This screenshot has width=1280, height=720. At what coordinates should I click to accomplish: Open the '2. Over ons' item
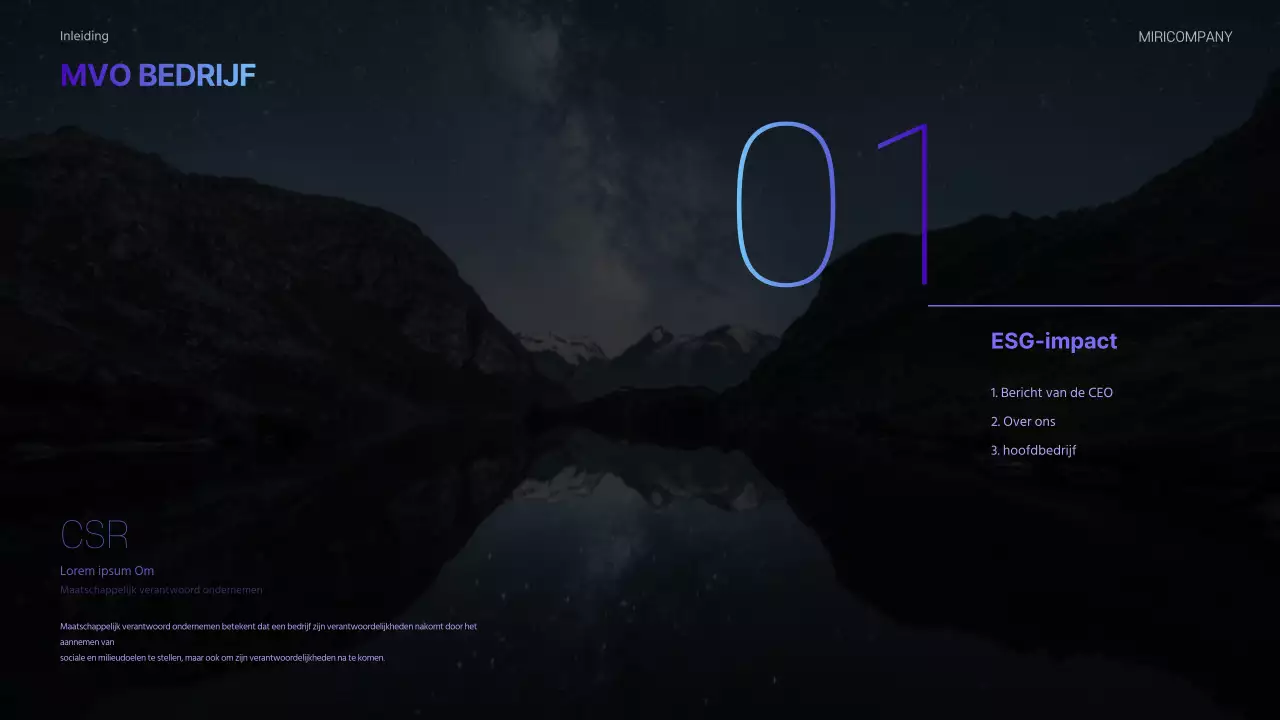(1023, 422)
